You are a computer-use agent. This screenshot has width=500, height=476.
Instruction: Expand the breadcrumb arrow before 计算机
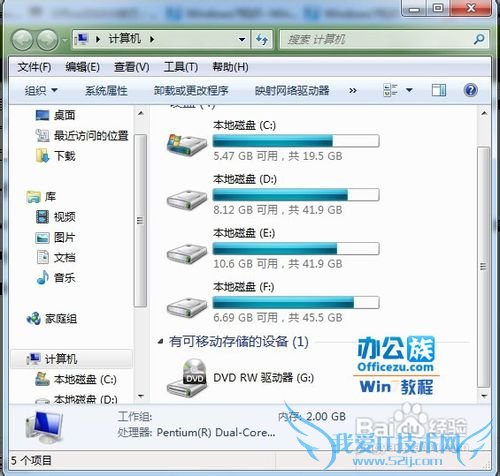click(98, 39)
